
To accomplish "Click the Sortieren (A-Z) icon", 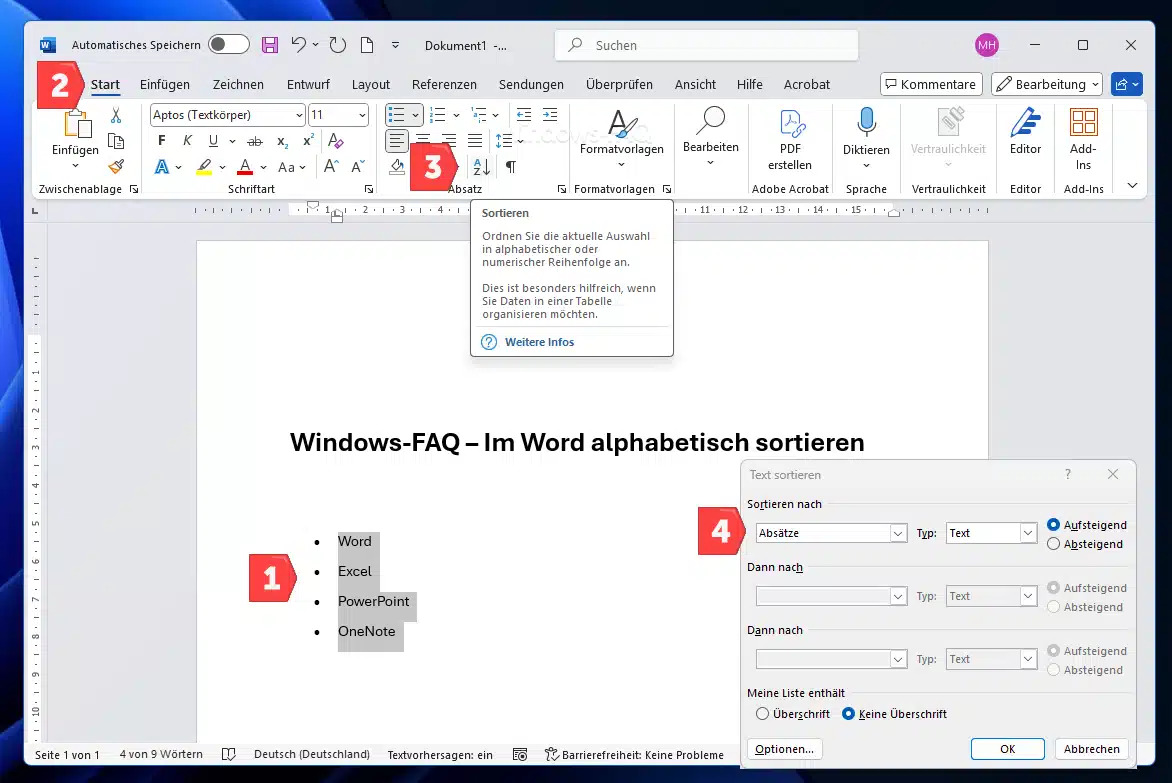I will [x=481, y=167].
